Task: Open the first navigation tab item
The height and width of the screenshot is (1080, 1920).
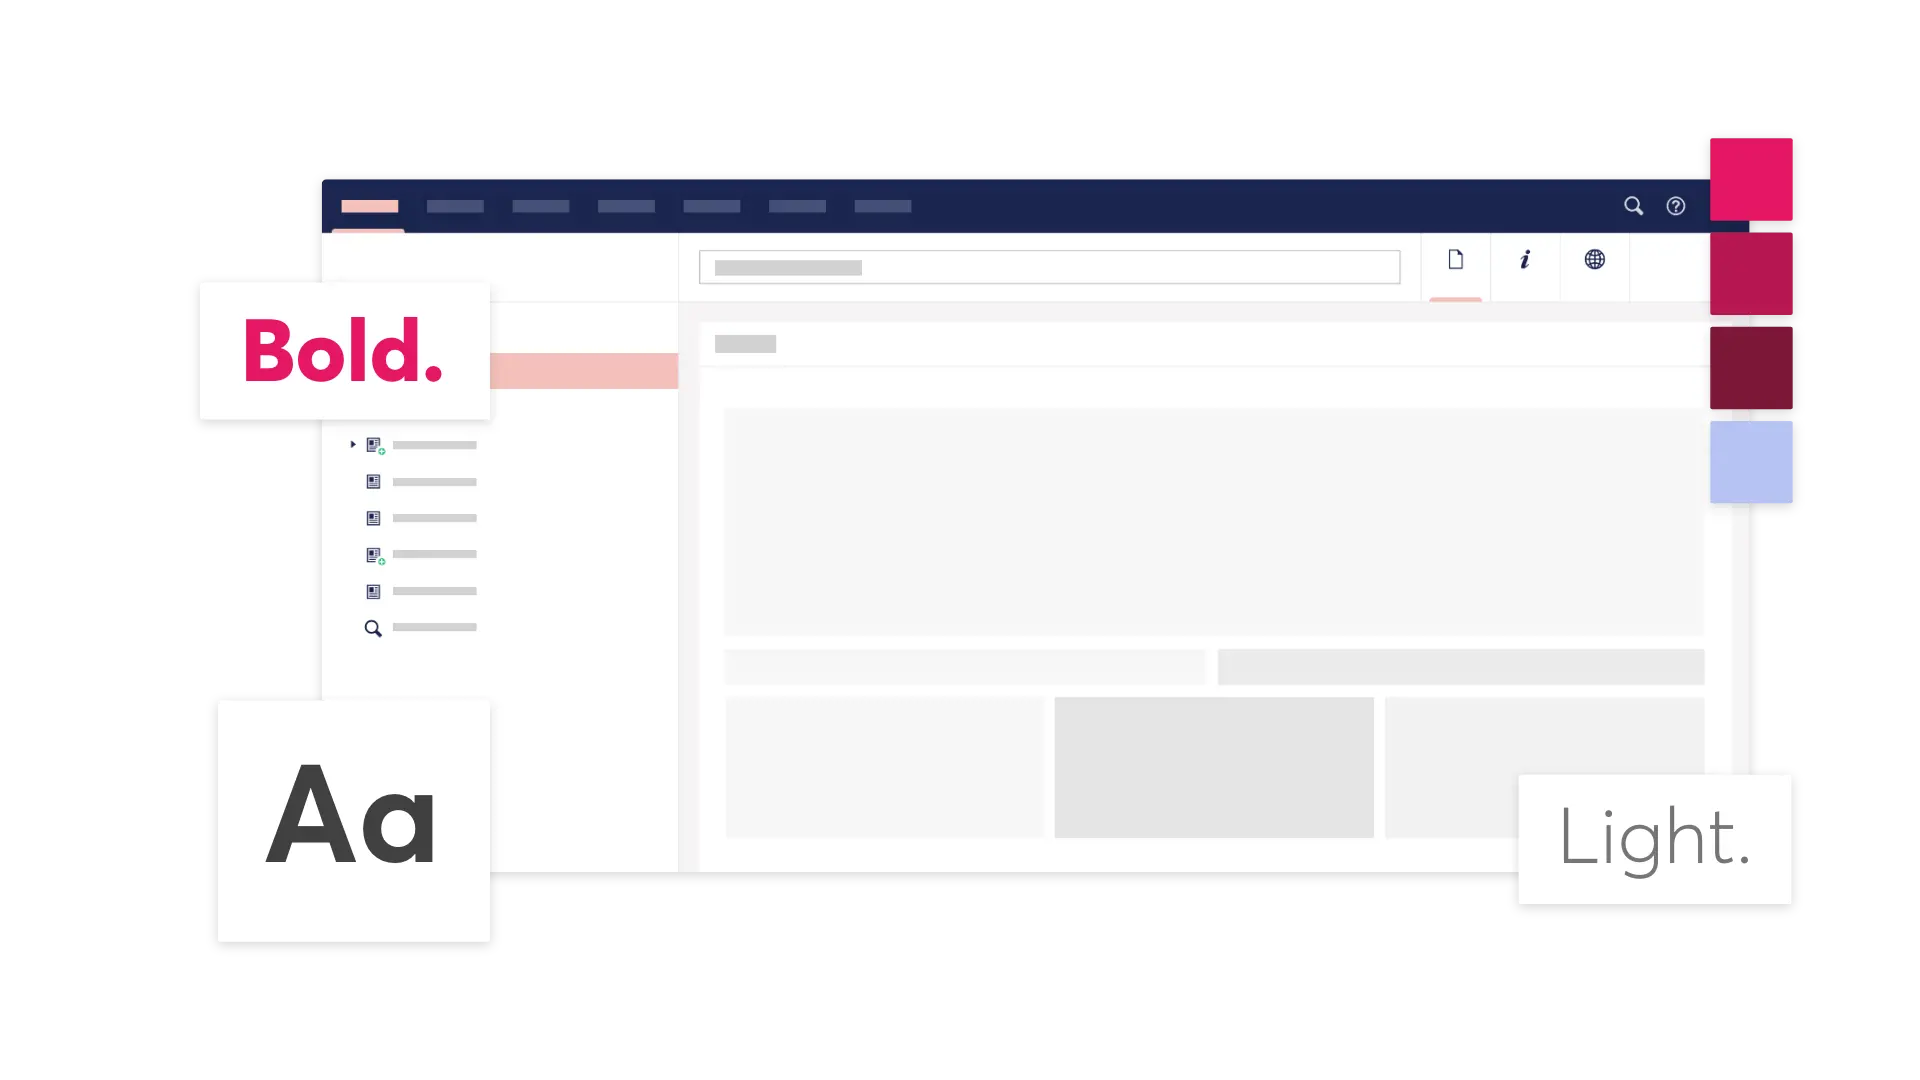Action: (371, 206)
